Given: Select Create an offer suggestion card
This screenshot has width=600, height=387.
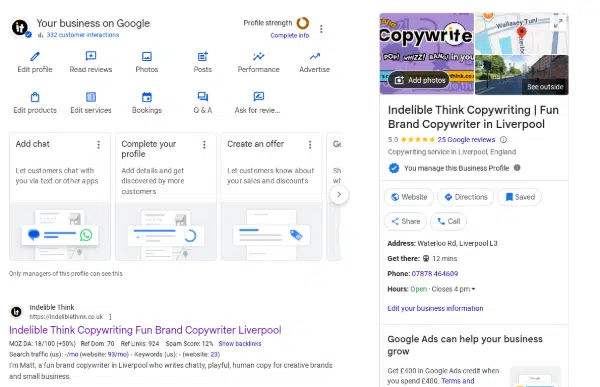Looking at the screenshot, I should pos(271,197).
